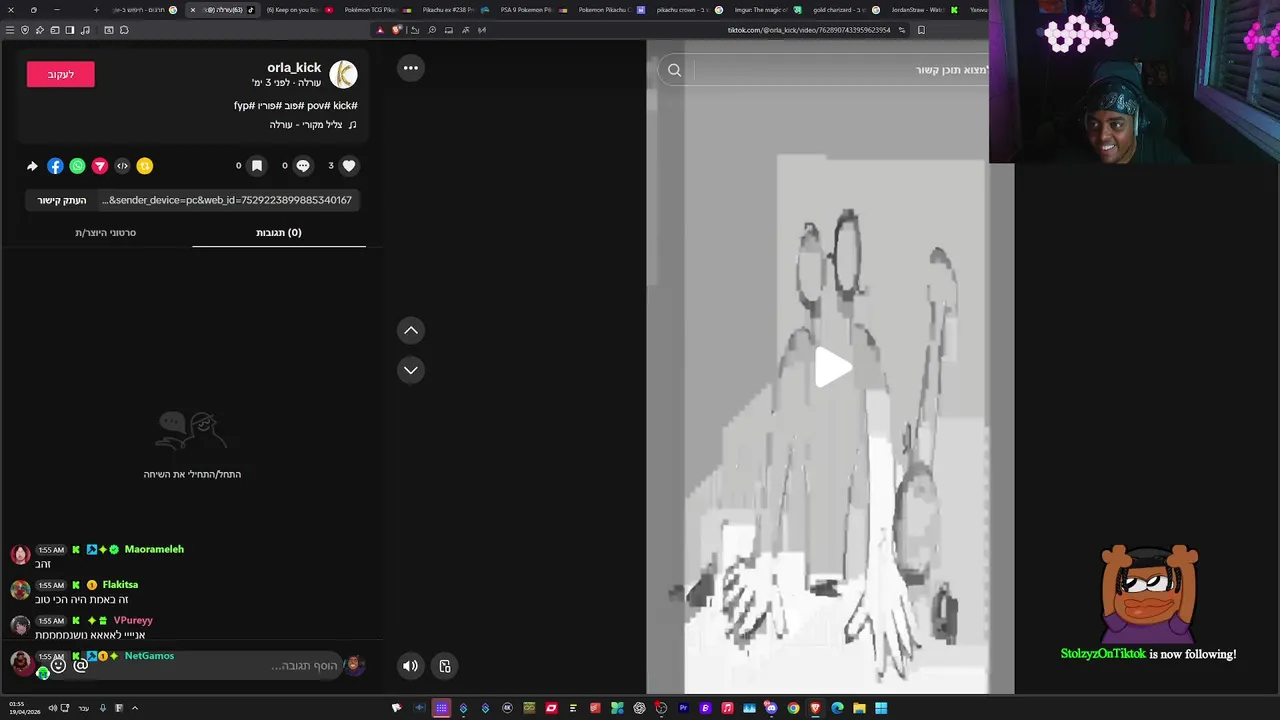This screenshot has height=720, width=1280.
Task: Click the red circular send-to-friends share icon
Action: 100,166
